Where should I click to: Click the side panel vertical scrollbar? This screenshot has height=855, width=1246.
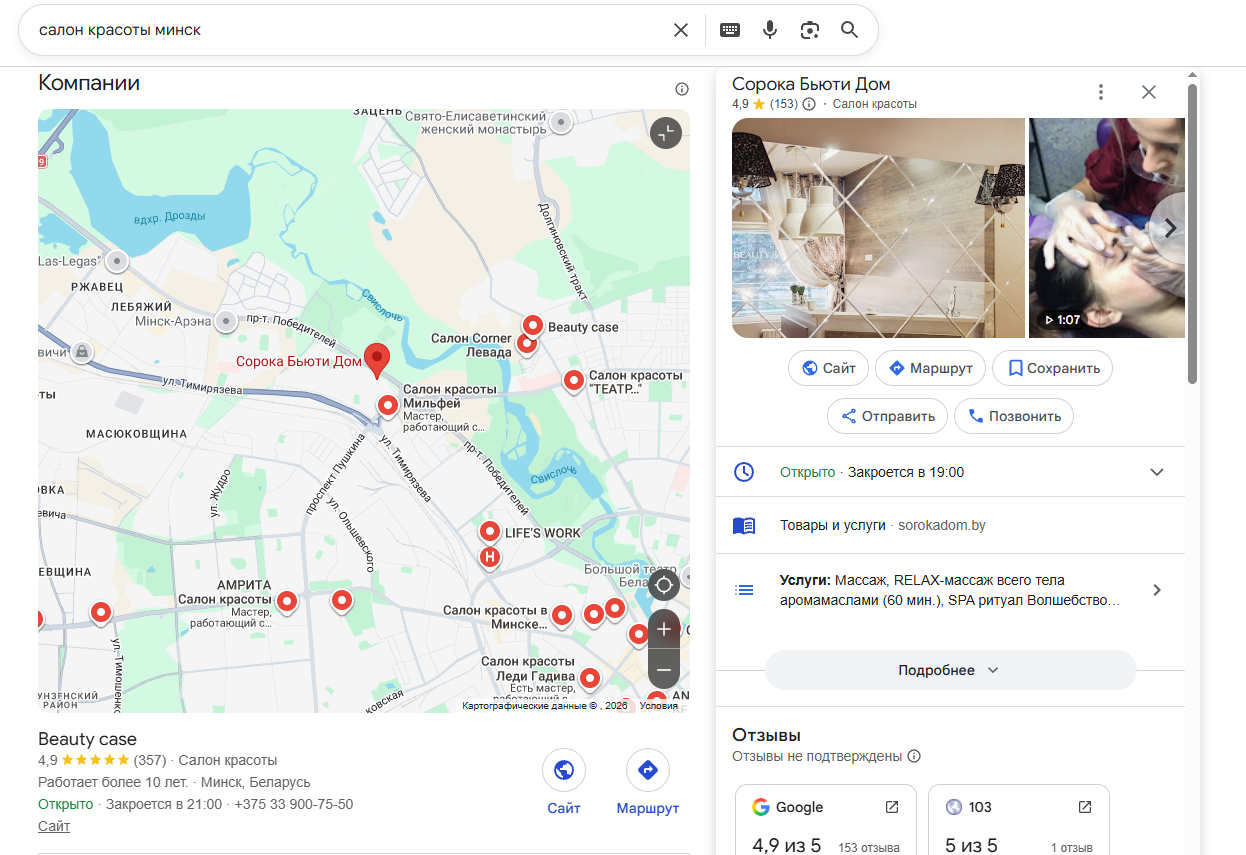pos(1192,235)
